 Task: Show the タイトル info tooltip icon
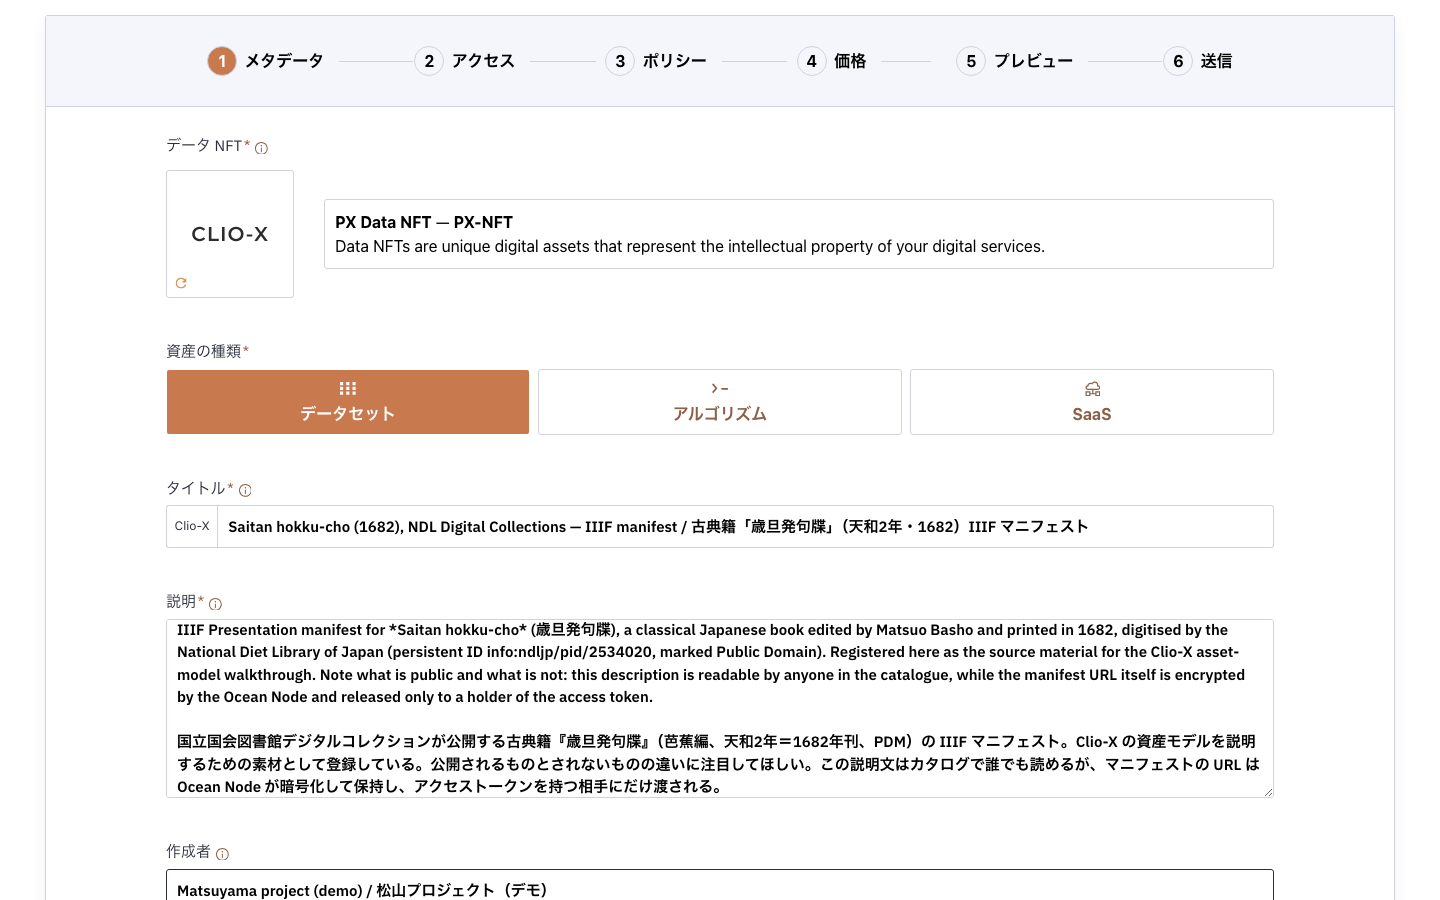point(245,490)
